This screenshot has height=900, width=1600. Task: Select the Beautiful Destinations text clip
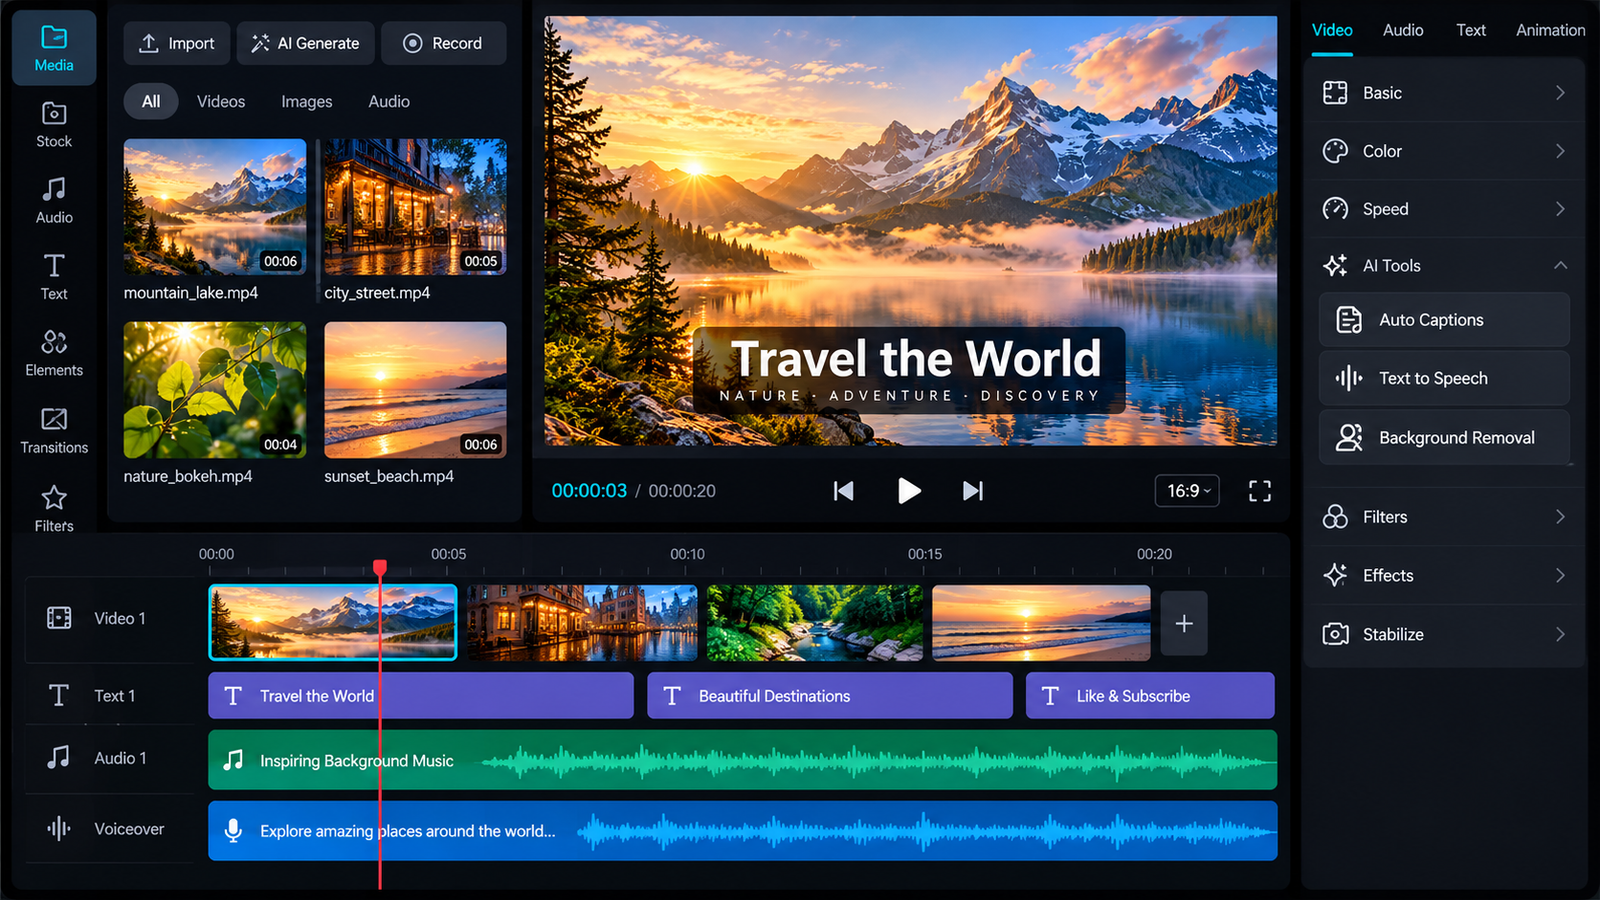click(830, 695)
